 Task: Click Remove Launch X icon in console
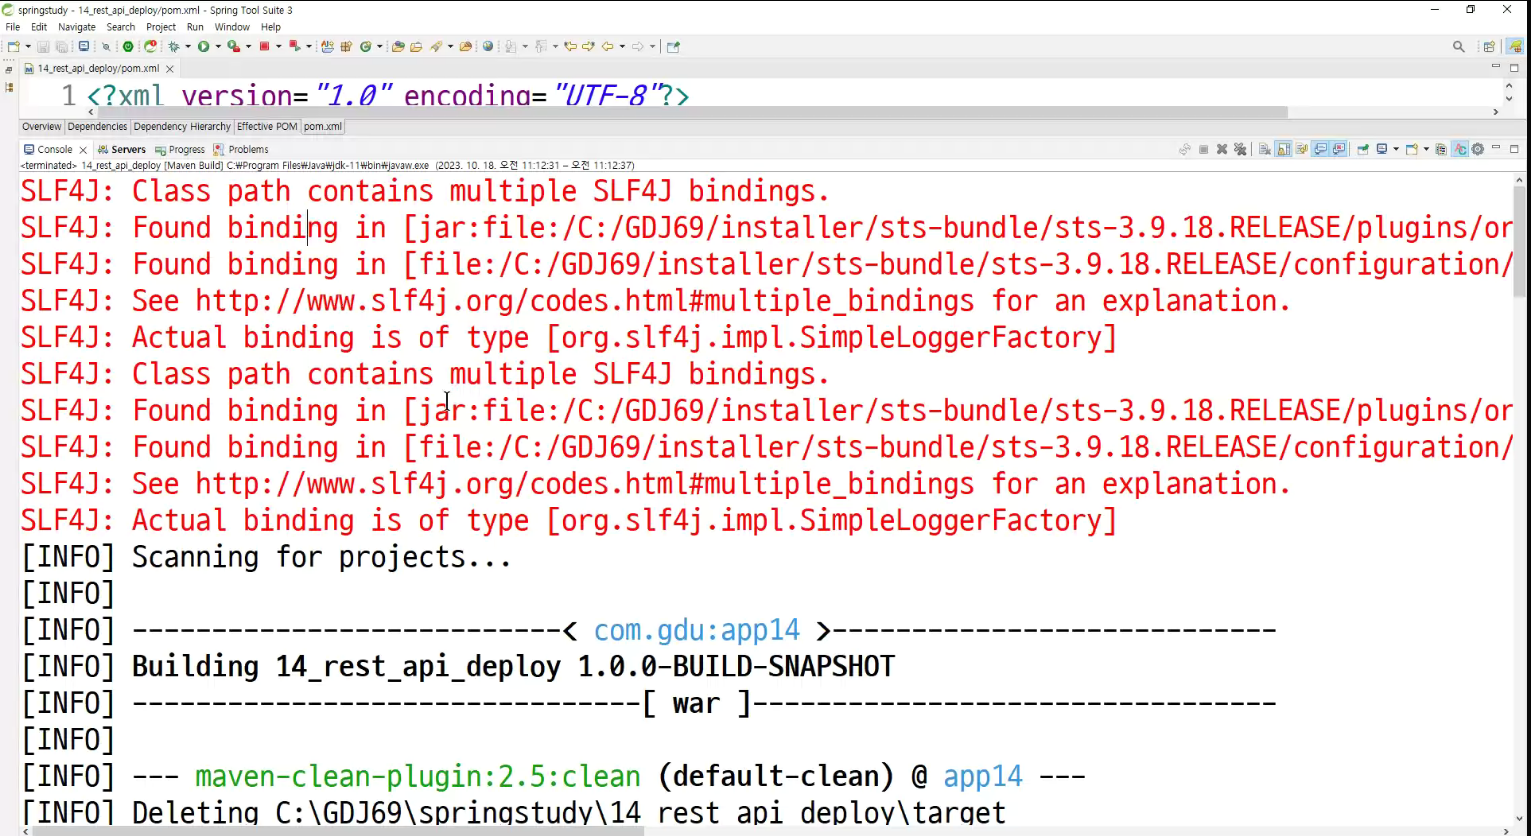tap(1222, 149)
